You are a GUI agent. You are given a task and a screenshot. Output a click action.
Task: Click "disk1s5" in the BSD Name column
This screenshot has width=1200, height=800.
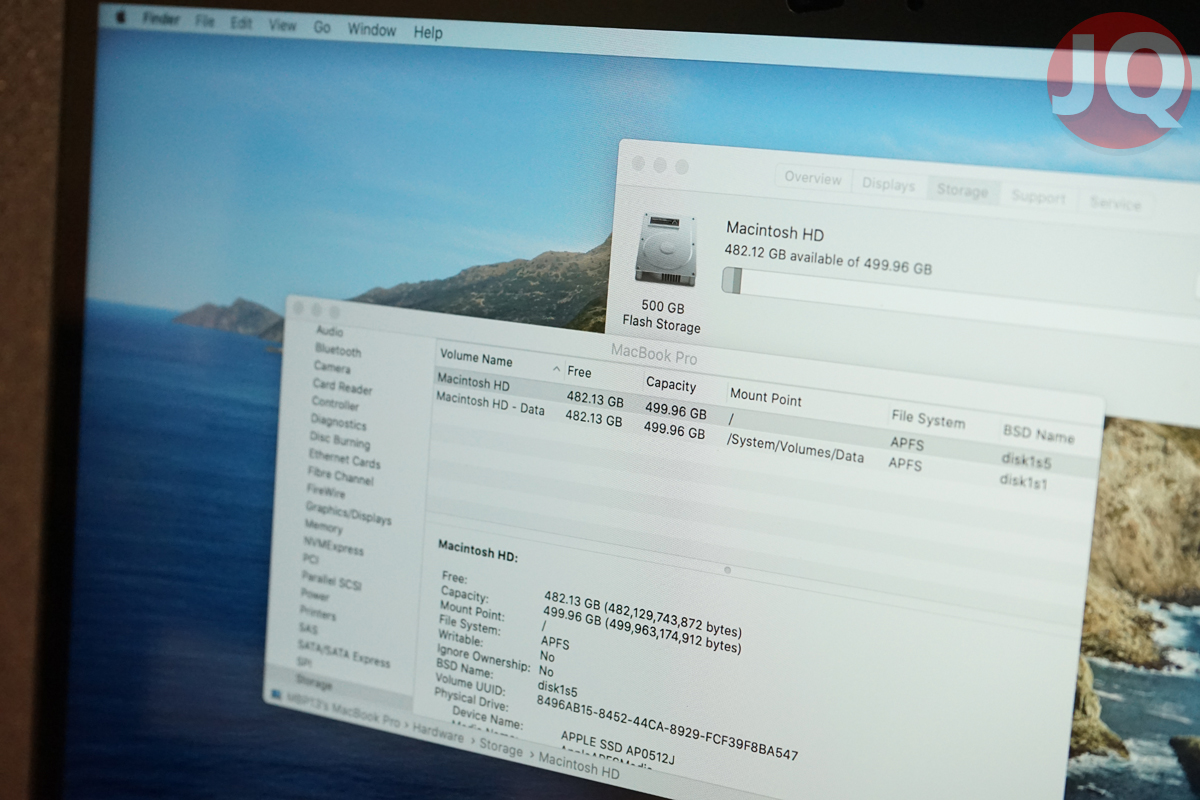coord(1026,461)
